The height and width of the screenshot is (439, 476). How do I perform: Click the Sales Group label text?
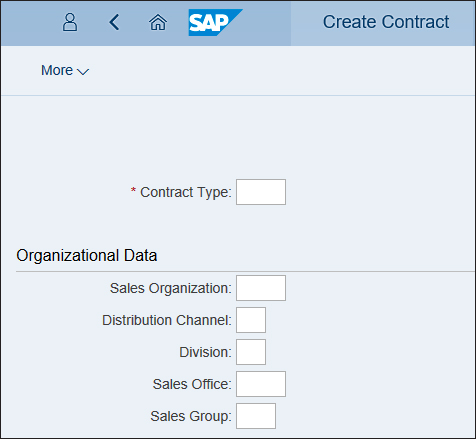click(x=191, y=416)
